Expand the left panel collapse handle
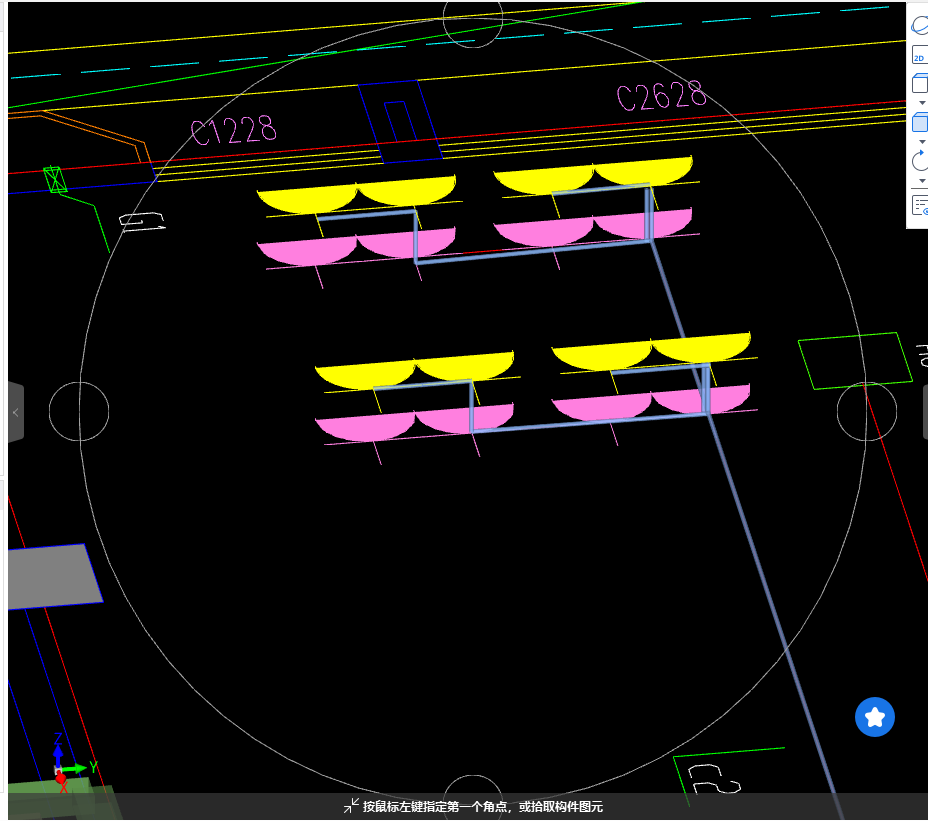The image size is (928, 821). [x=16, y=412]
